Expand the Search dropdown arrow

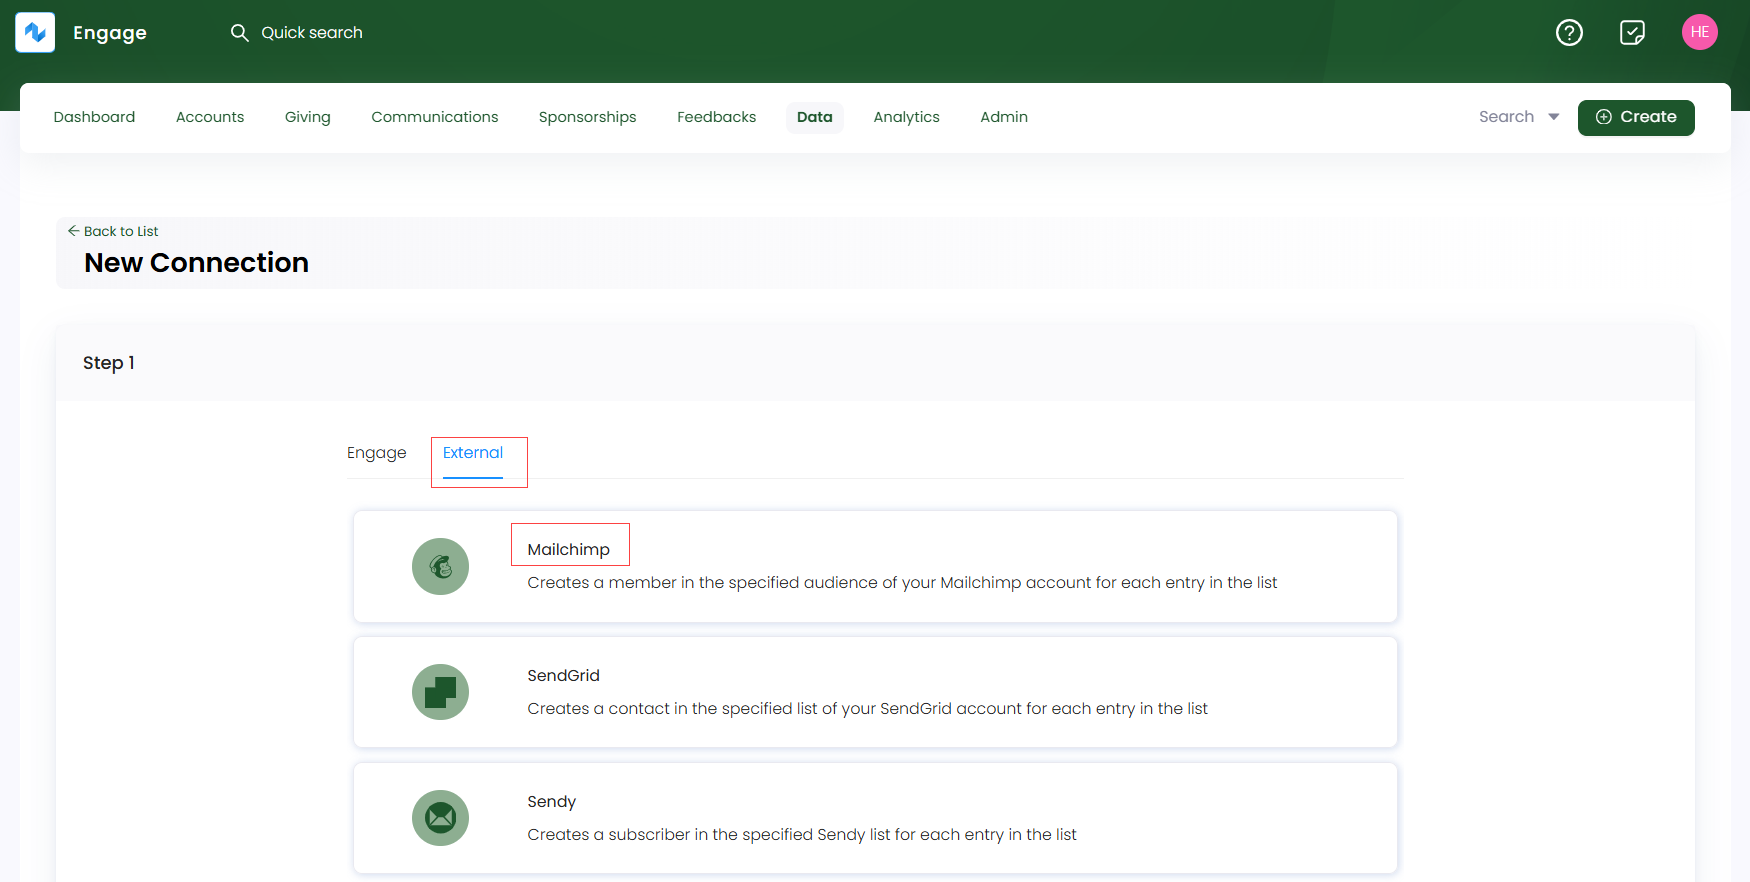(x=1553, y=117)
